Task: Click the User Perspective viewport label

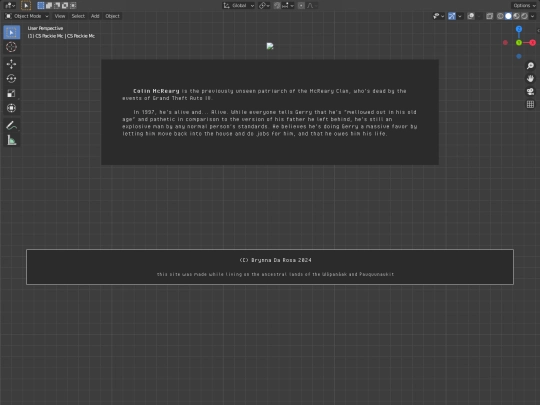Action: click(x=45, y=28)
